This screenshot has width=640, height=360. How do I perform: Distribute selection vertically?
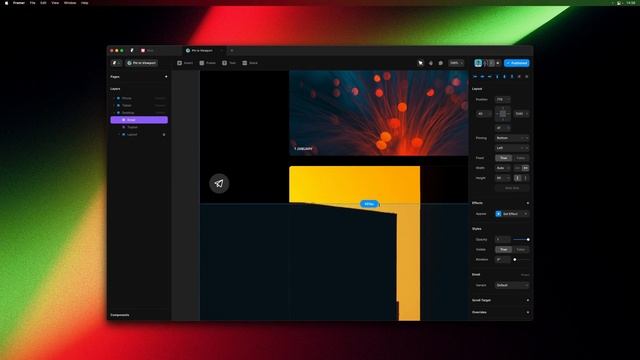pos(527,77)
